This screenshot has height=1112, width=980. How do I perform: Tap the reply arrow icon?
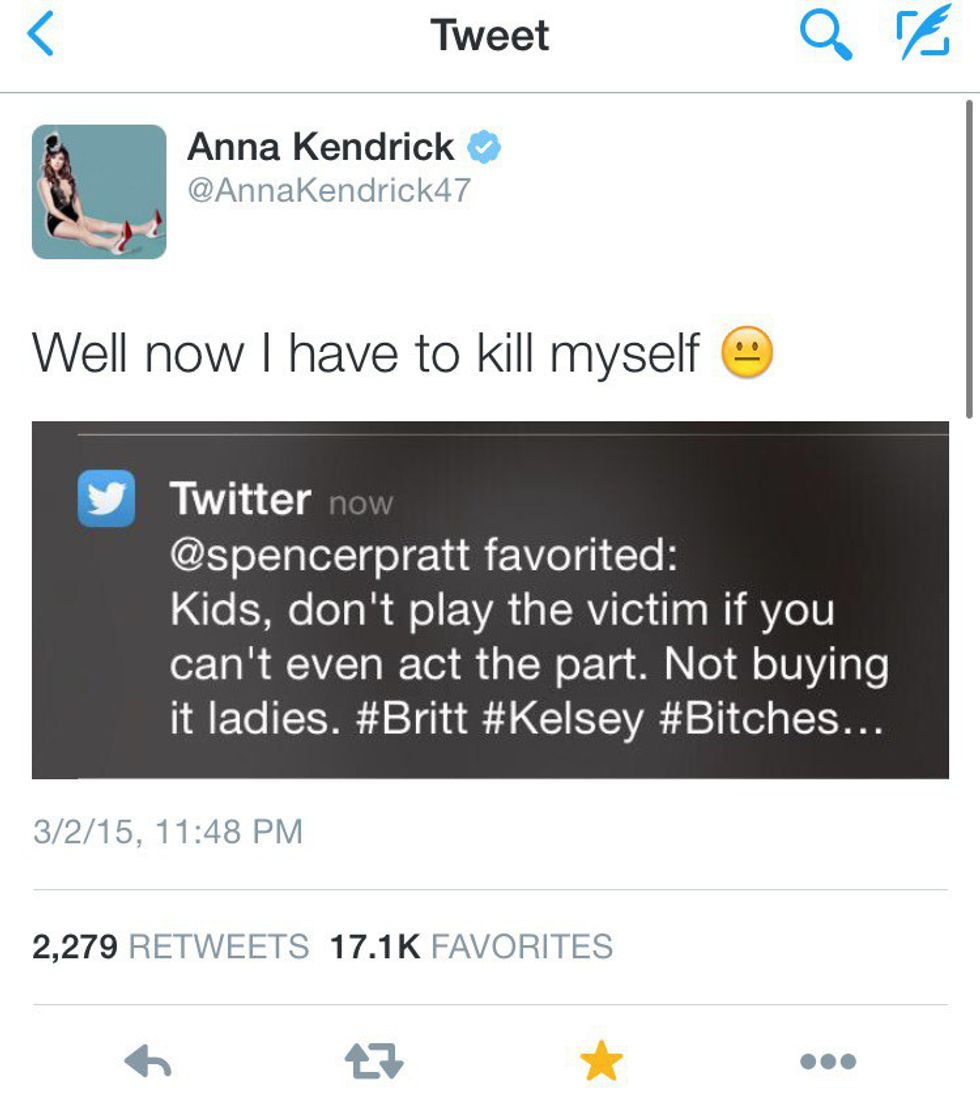click(x=150, y=1061)
